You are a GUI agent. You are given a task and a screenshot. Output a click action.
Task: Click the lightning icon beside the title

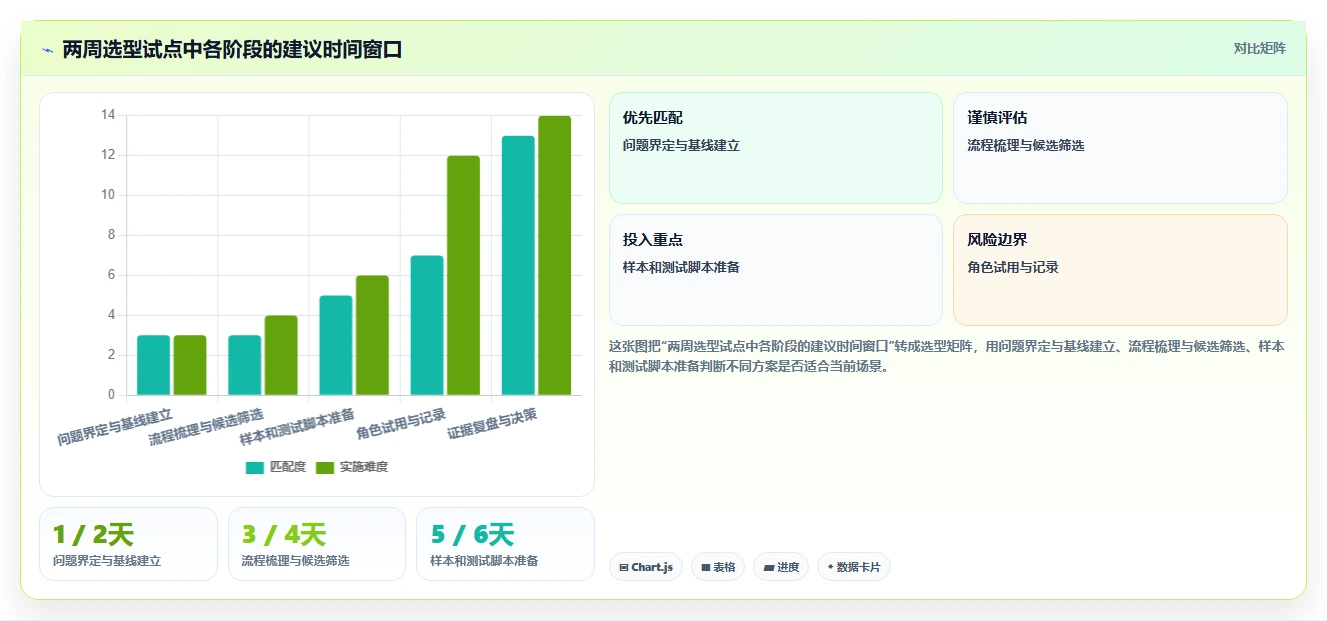pos(47,50)
